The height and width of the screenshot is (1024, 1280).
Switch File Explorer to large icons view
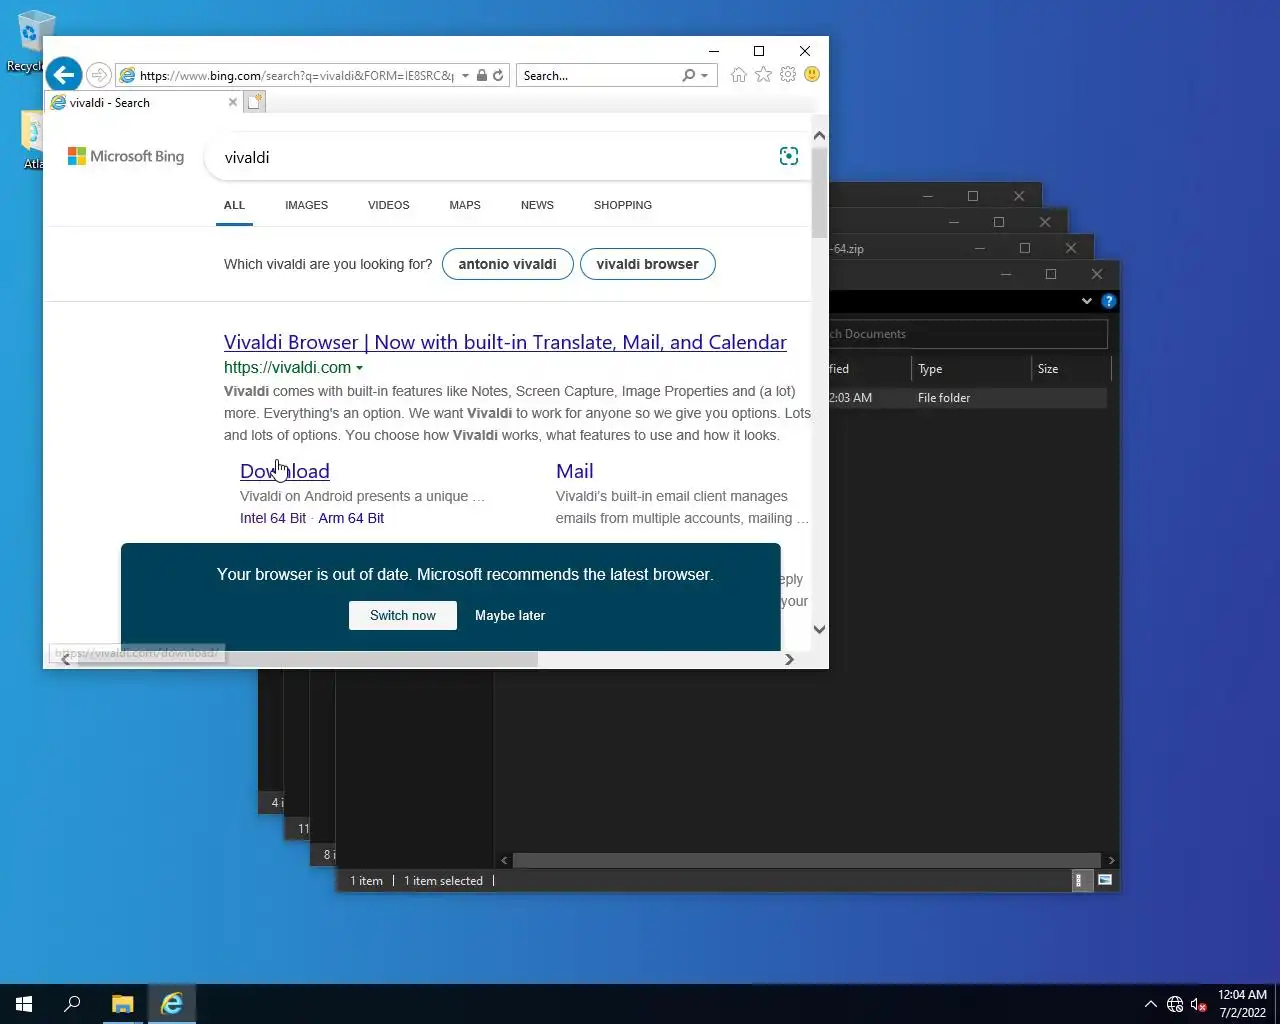pos(1105,881)
